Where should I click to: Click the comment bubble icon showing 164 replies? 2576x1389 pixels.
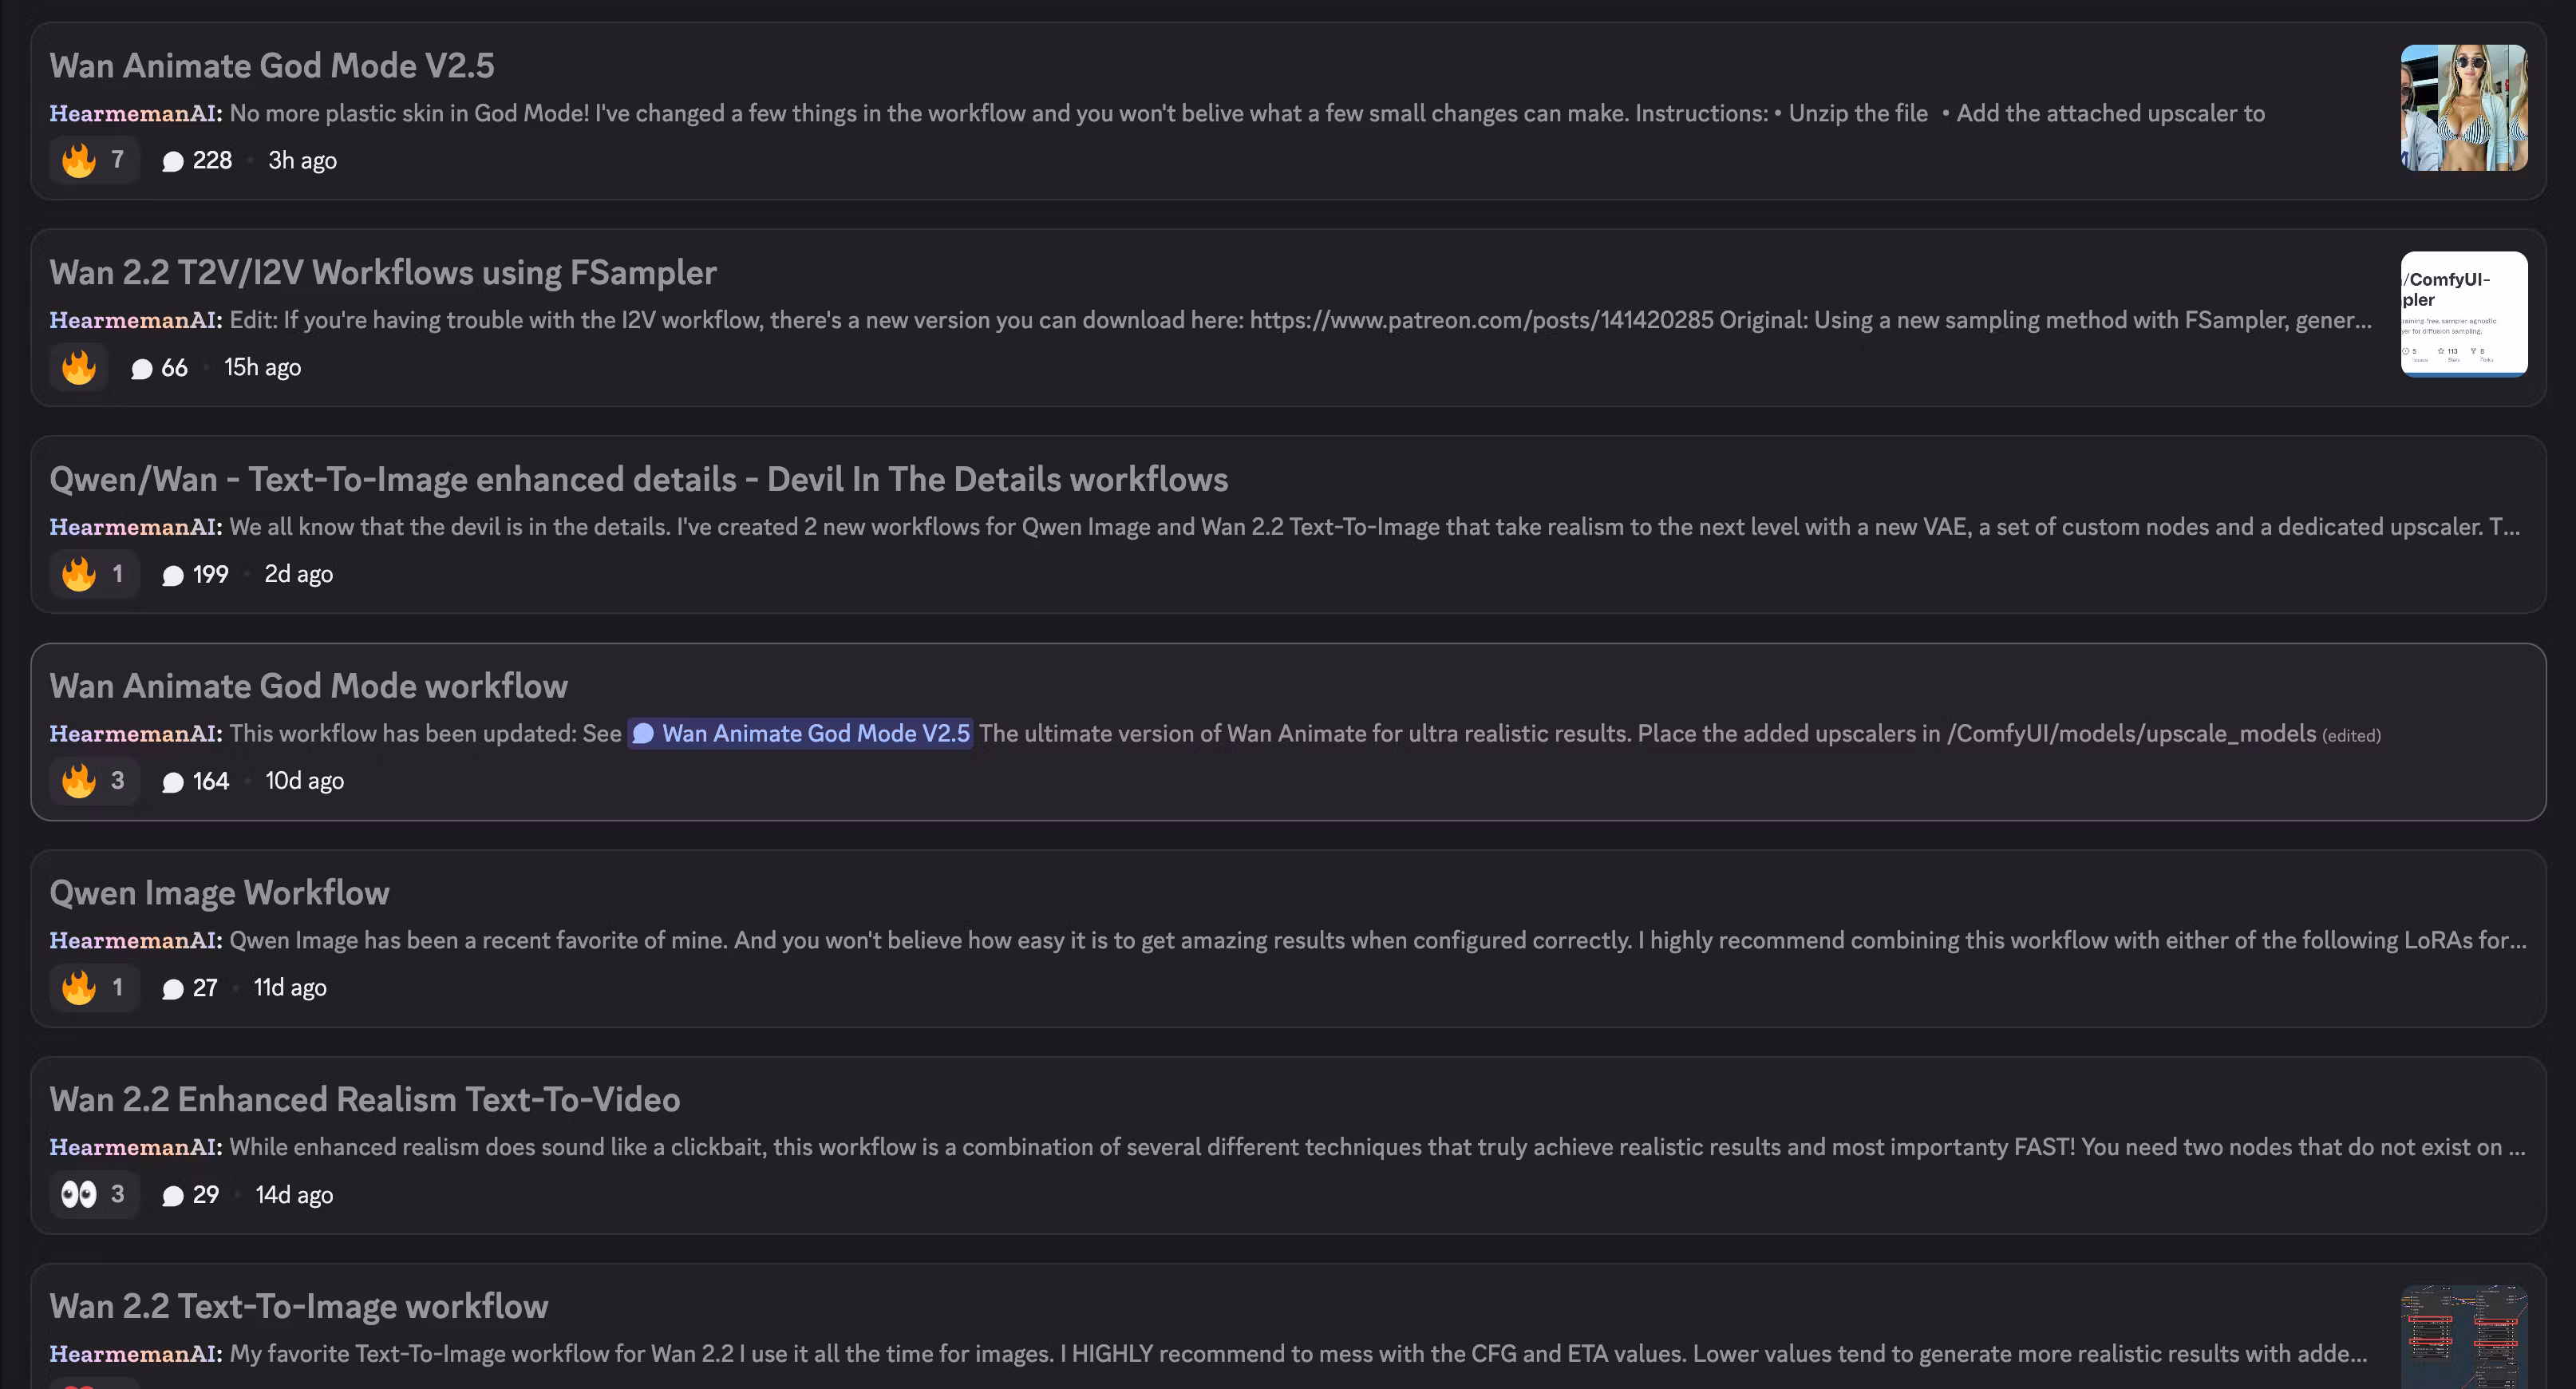coord(173,782)
